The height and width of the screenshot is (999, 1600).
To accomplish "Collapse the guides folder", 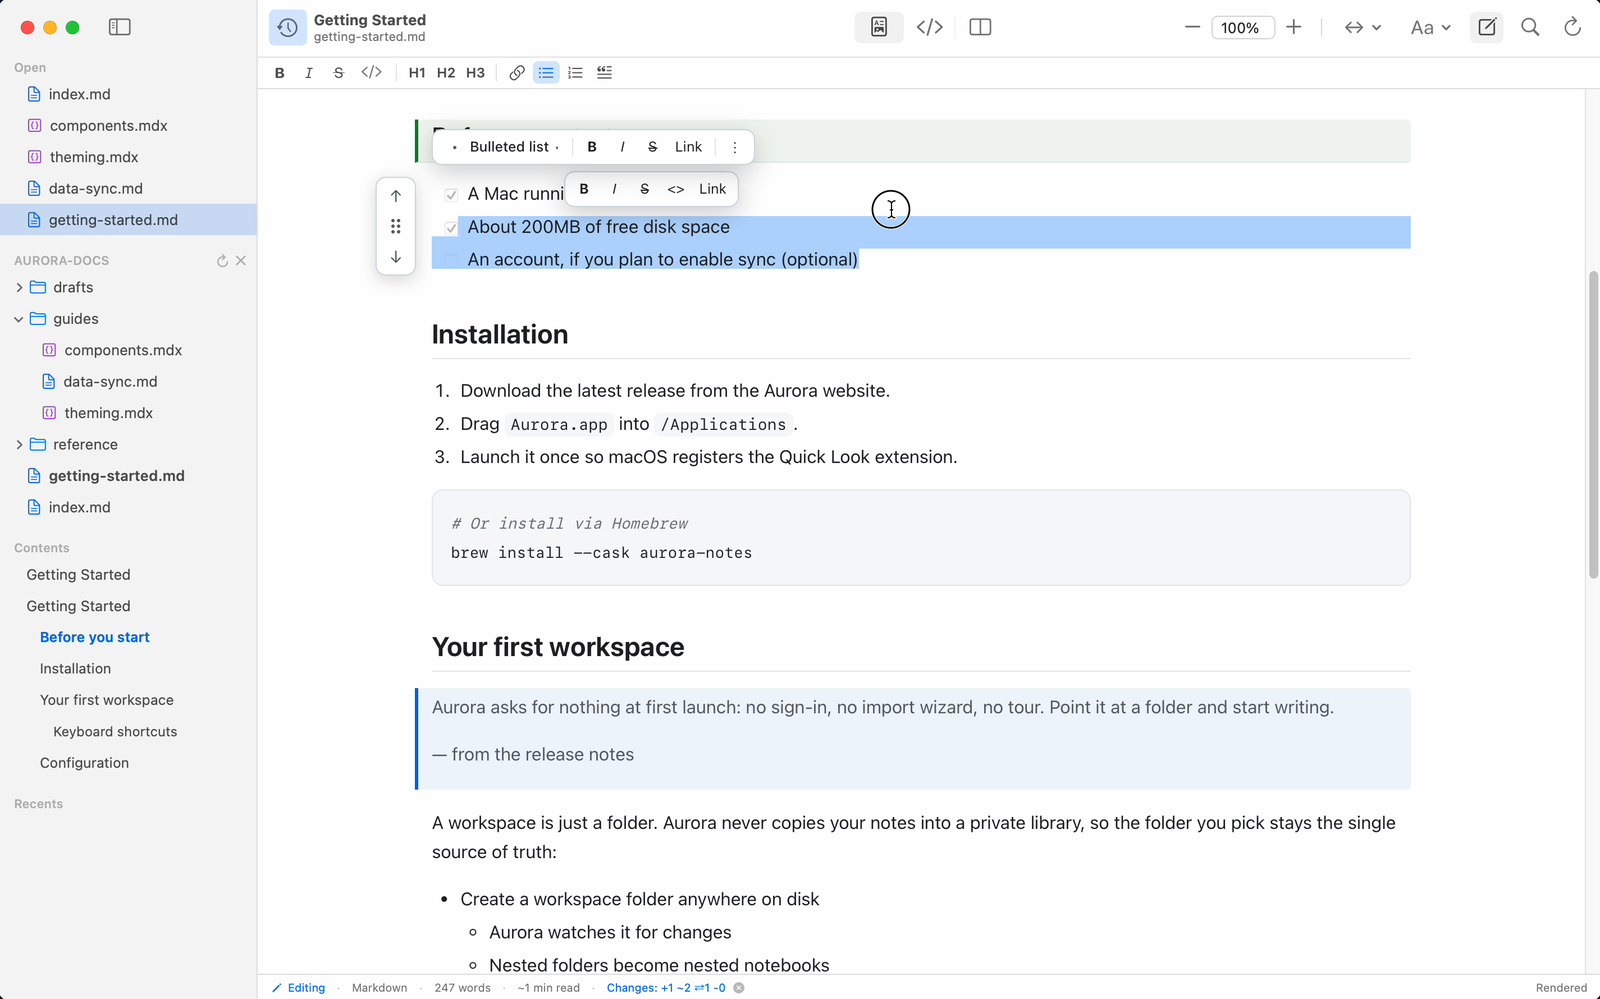I will 19,319.
